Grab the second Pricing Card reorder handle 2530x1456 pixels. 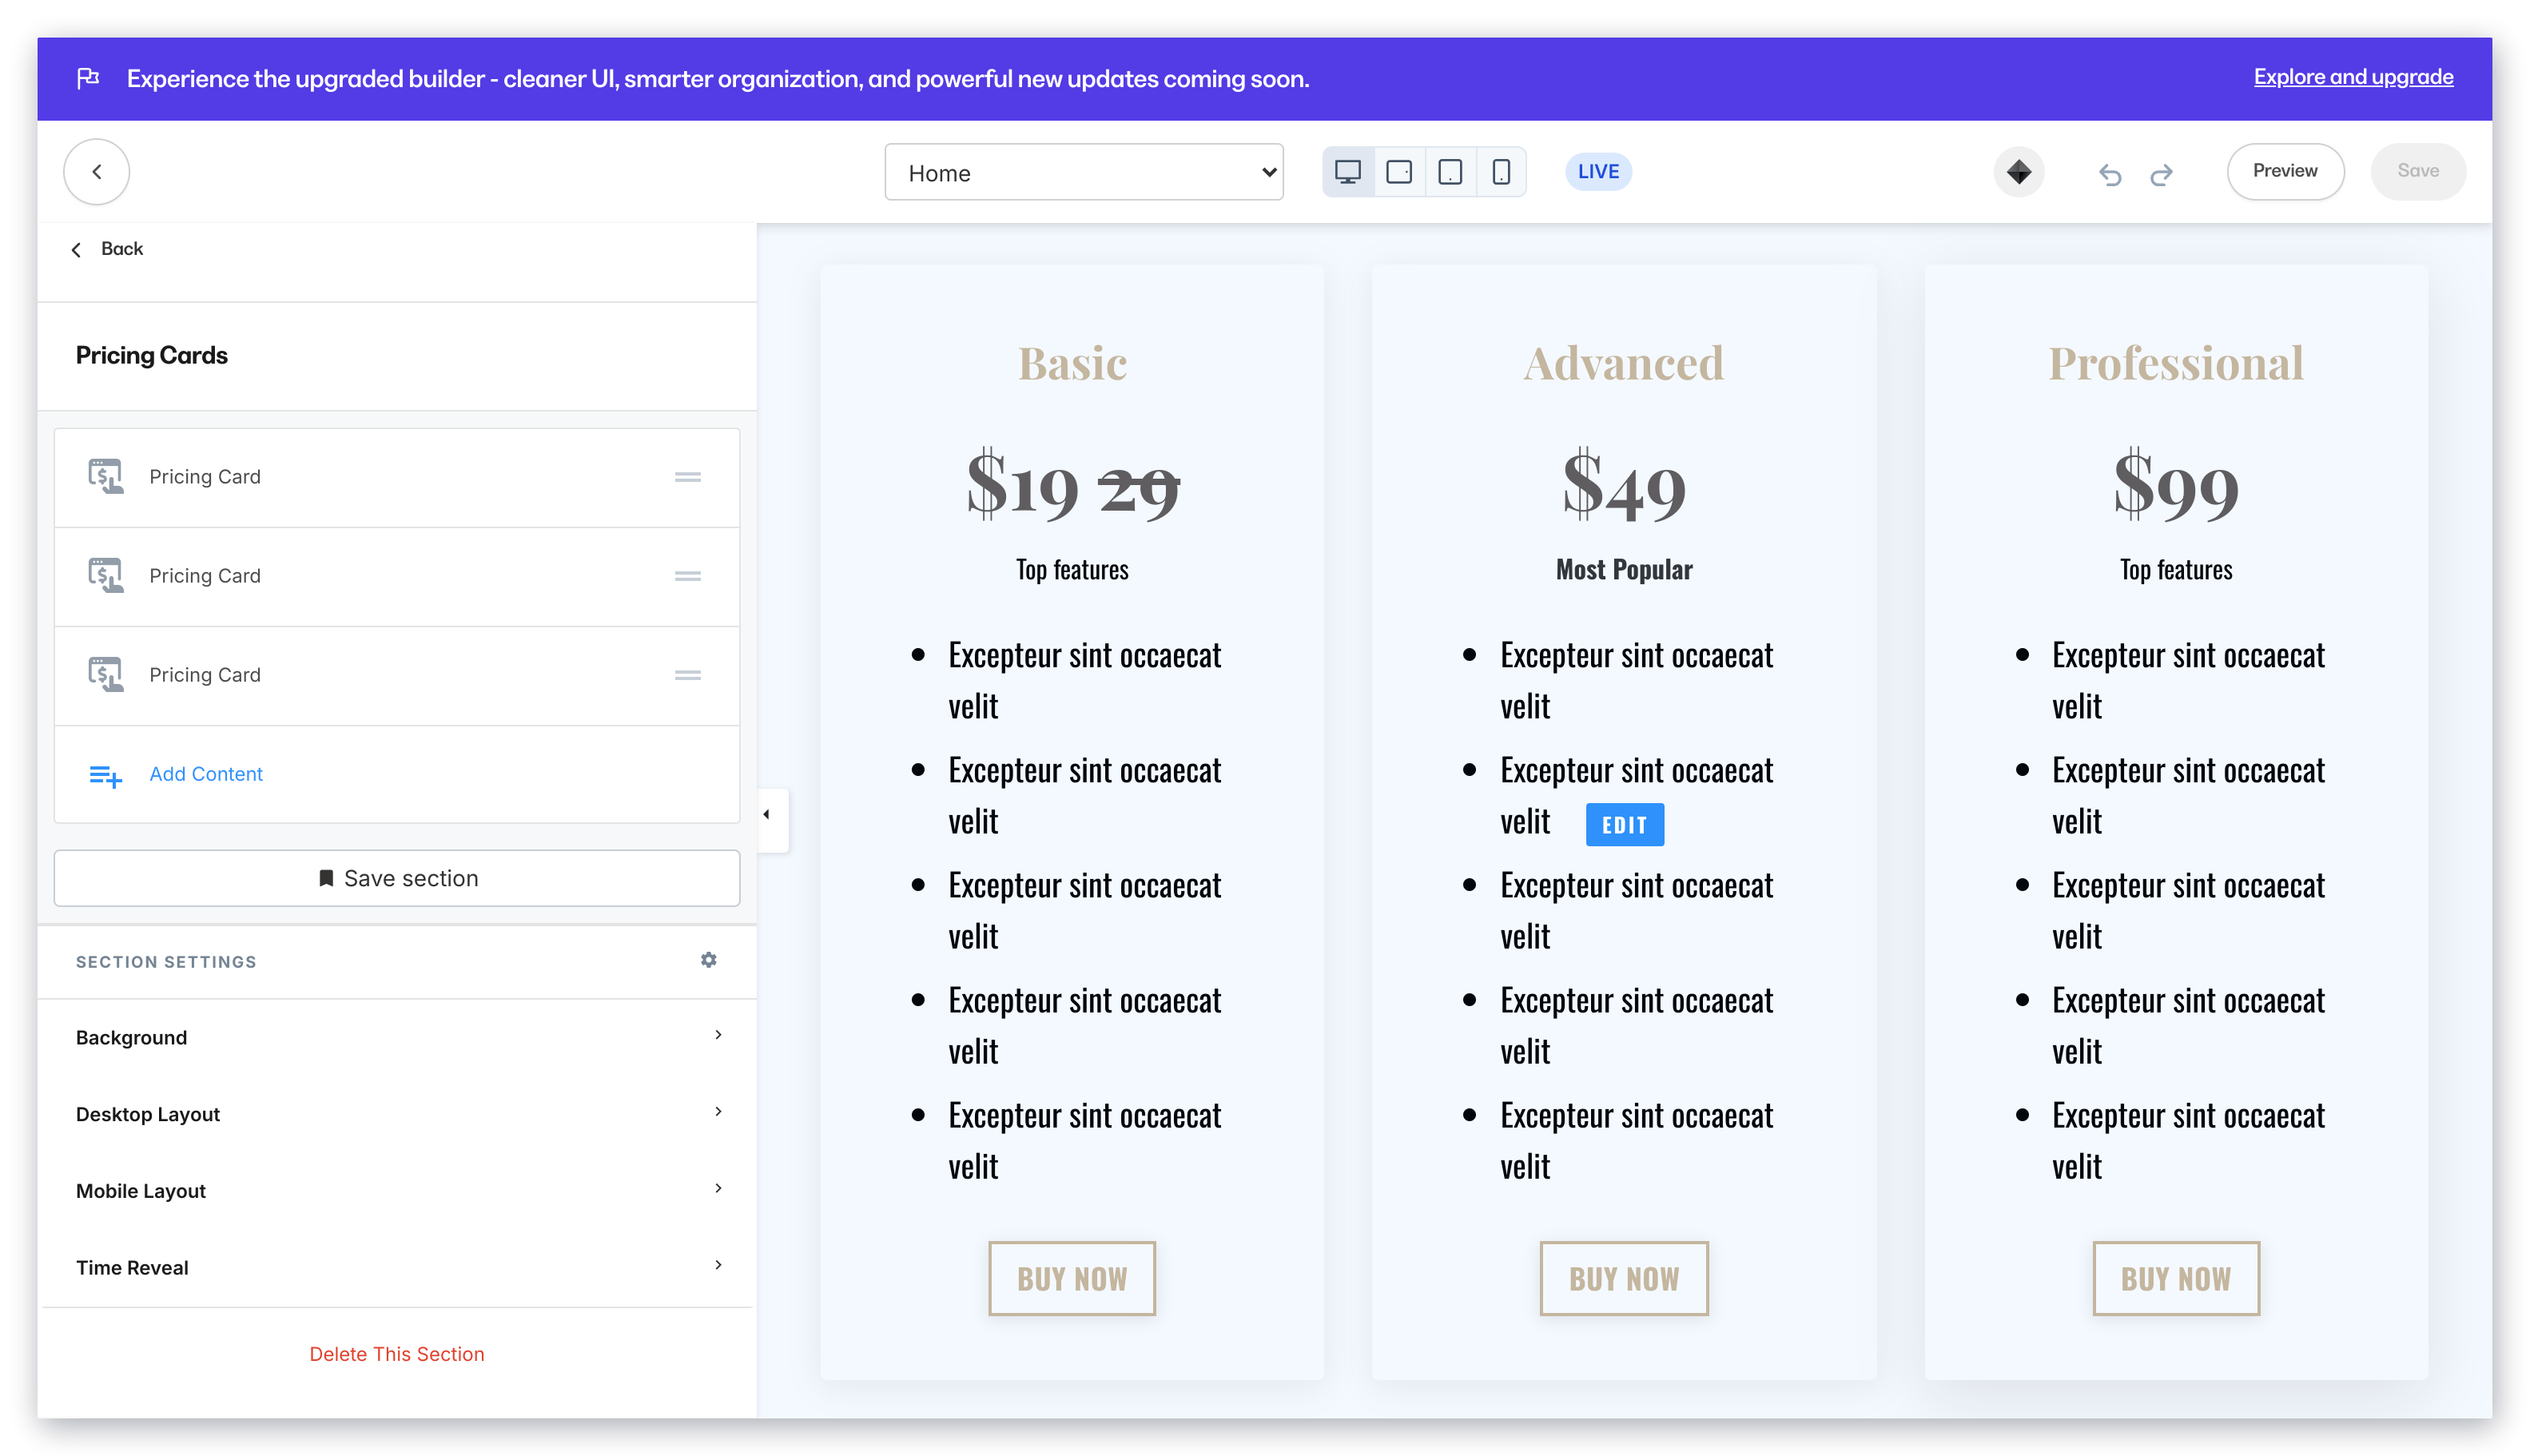[687, 576]
